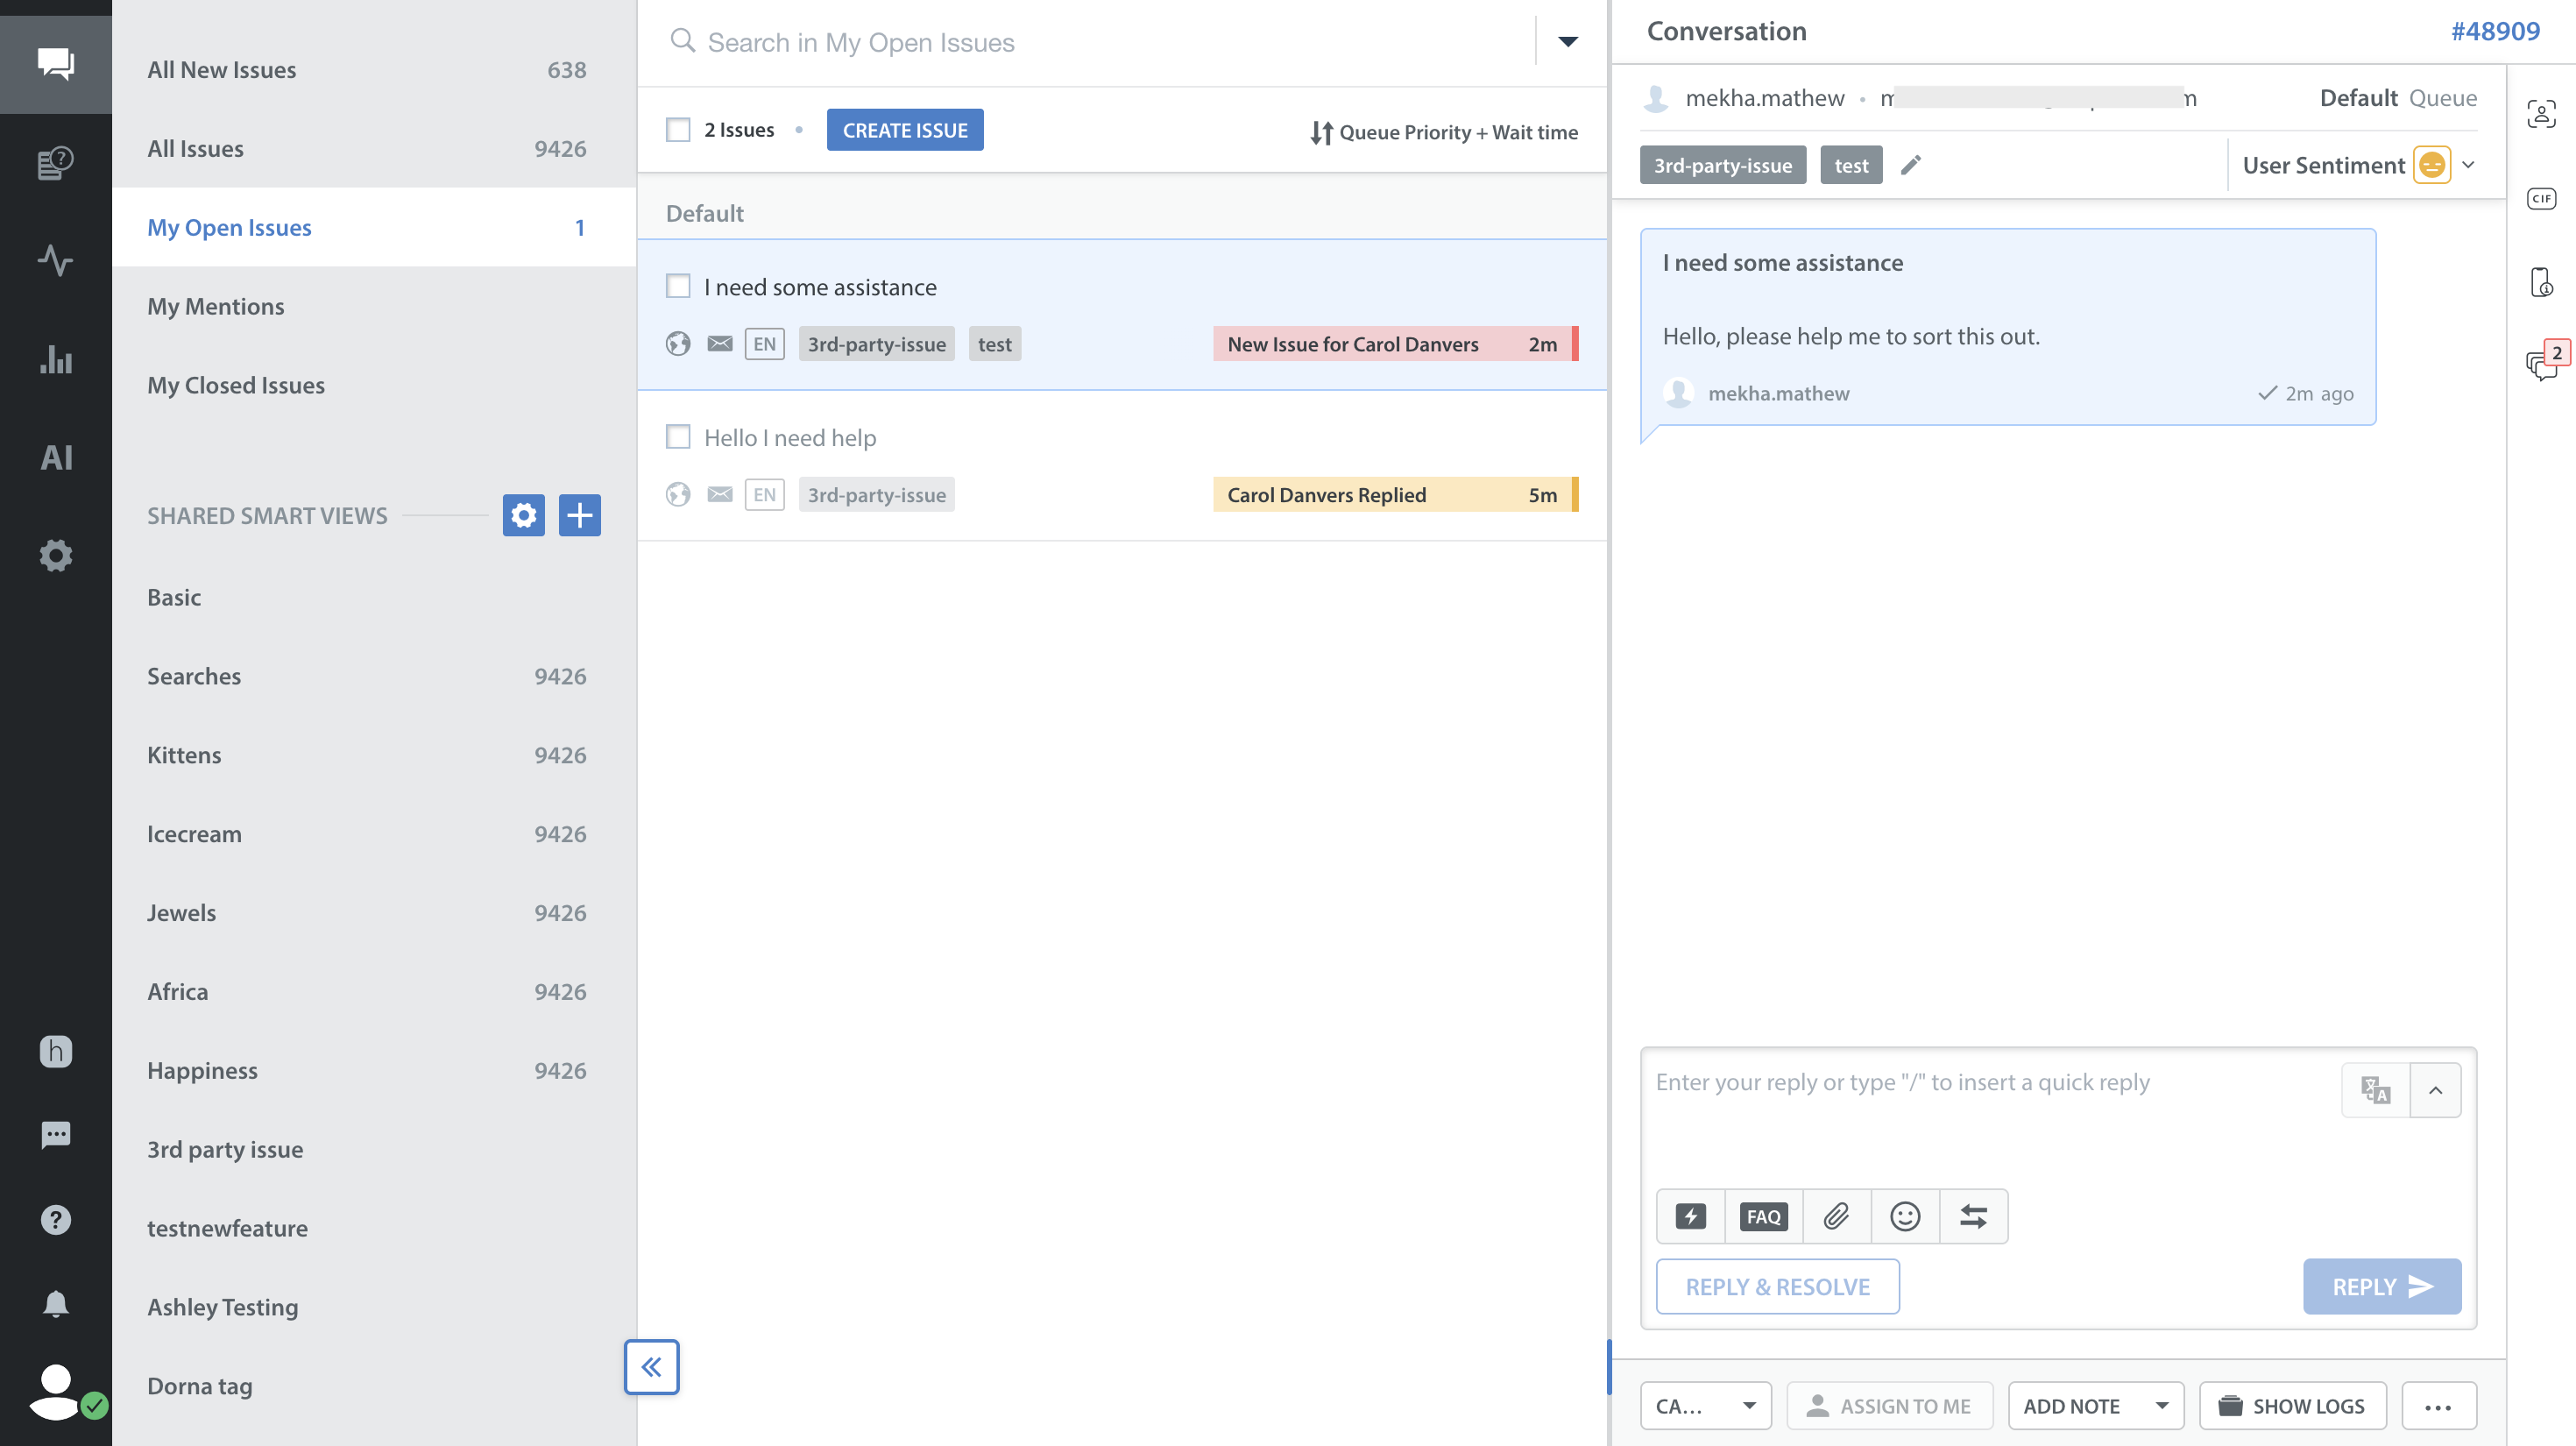Open the User Sentiment dropdown

(2468, 165)
